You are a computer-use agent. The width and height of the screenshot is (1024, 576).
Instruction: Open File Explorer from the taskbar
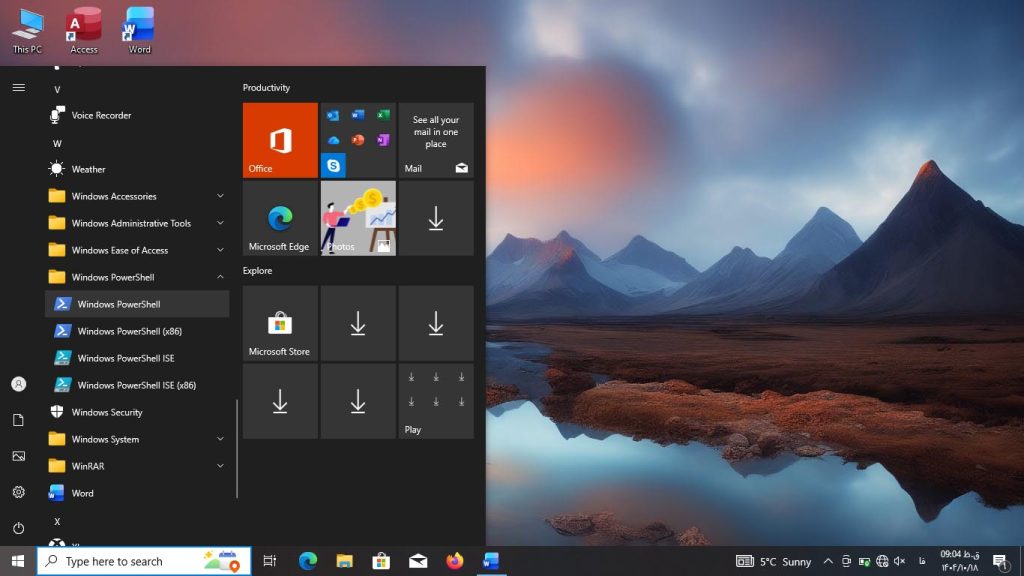point(344,561)
